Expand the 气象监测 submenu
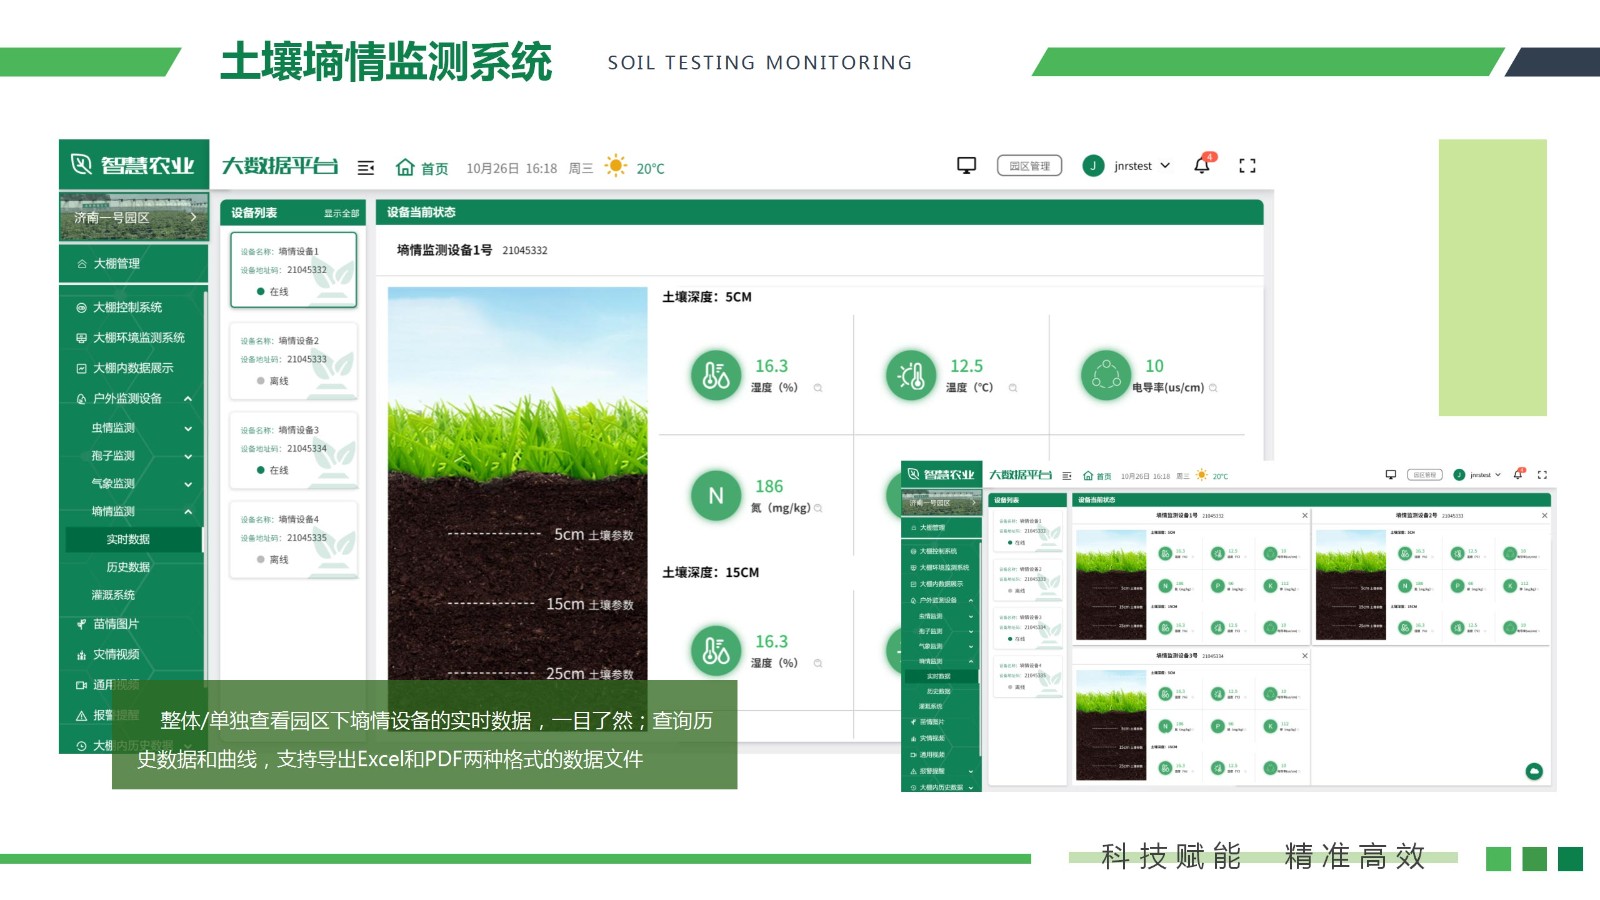The height and width of the screenshot is (900, 1600). (x=188, y=485)
